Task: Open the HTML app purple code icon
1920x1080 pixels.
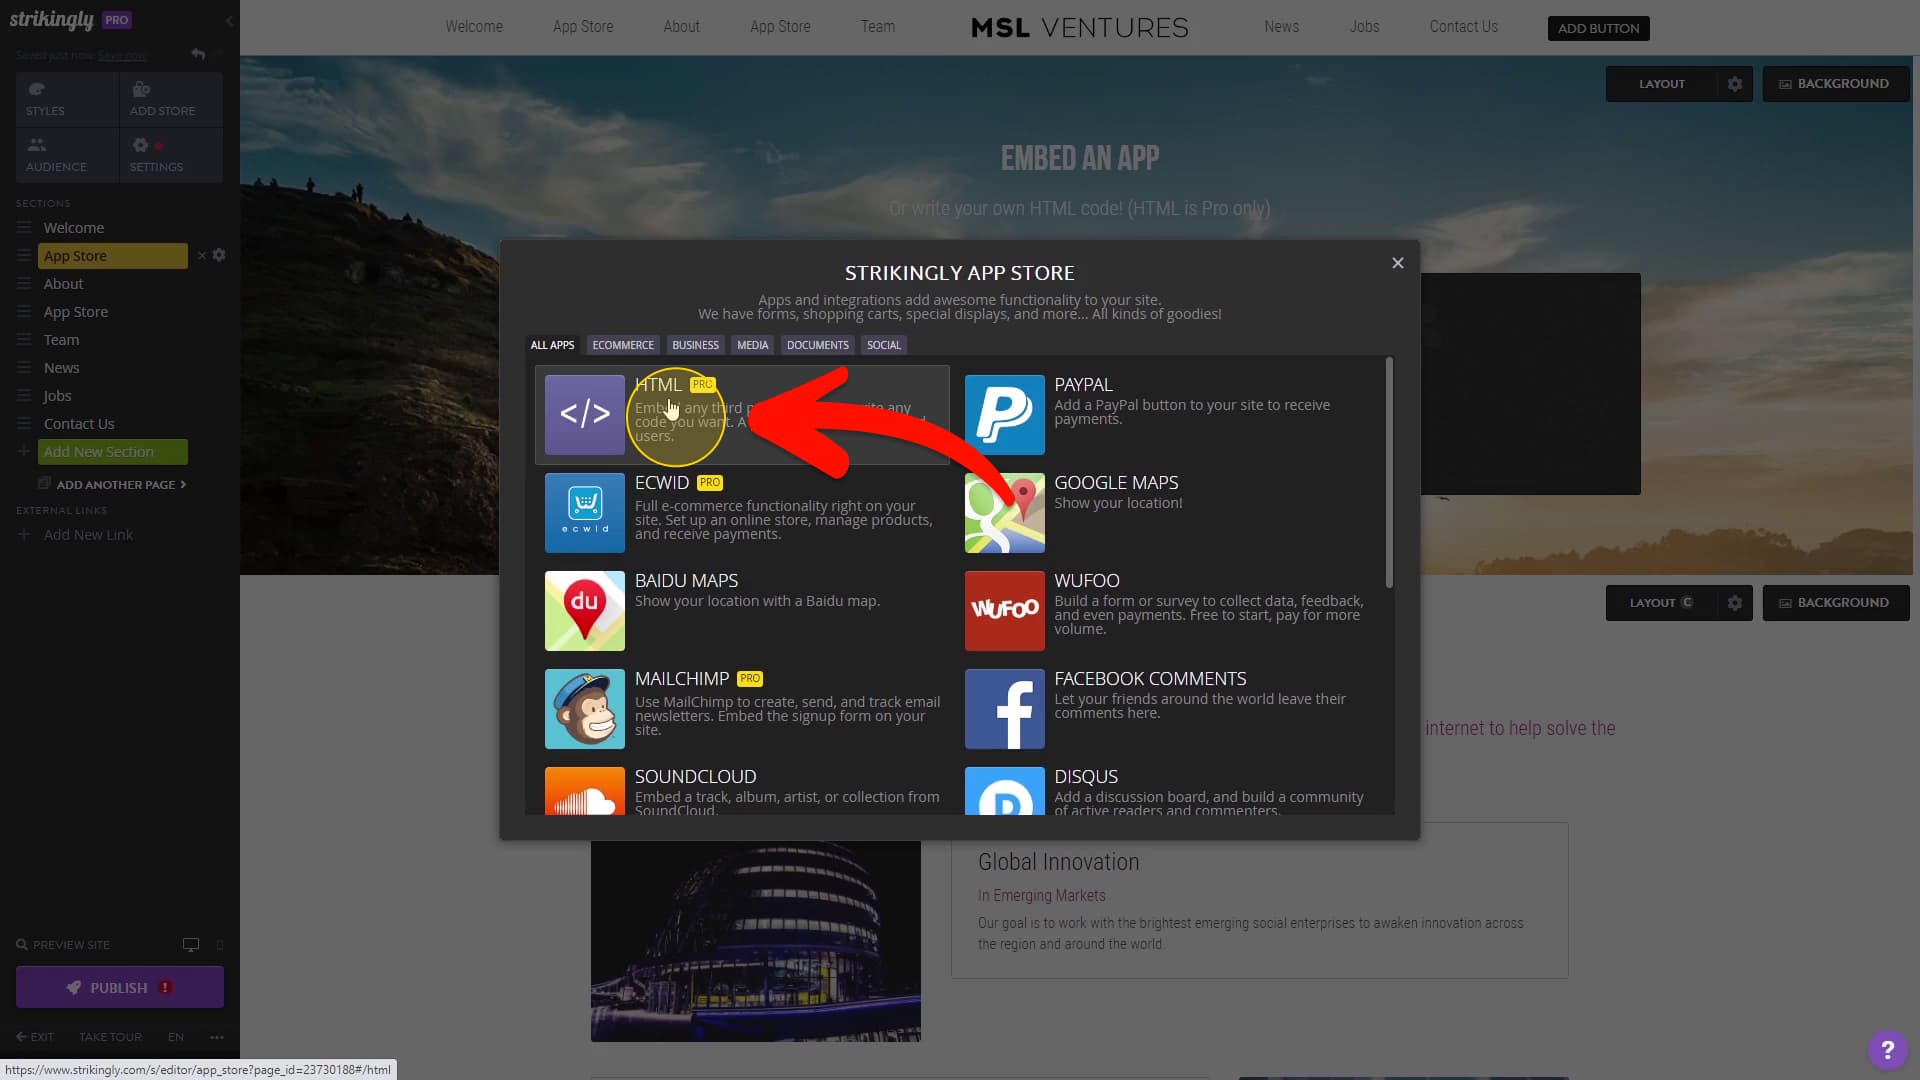Action: [x=585, y=415]
